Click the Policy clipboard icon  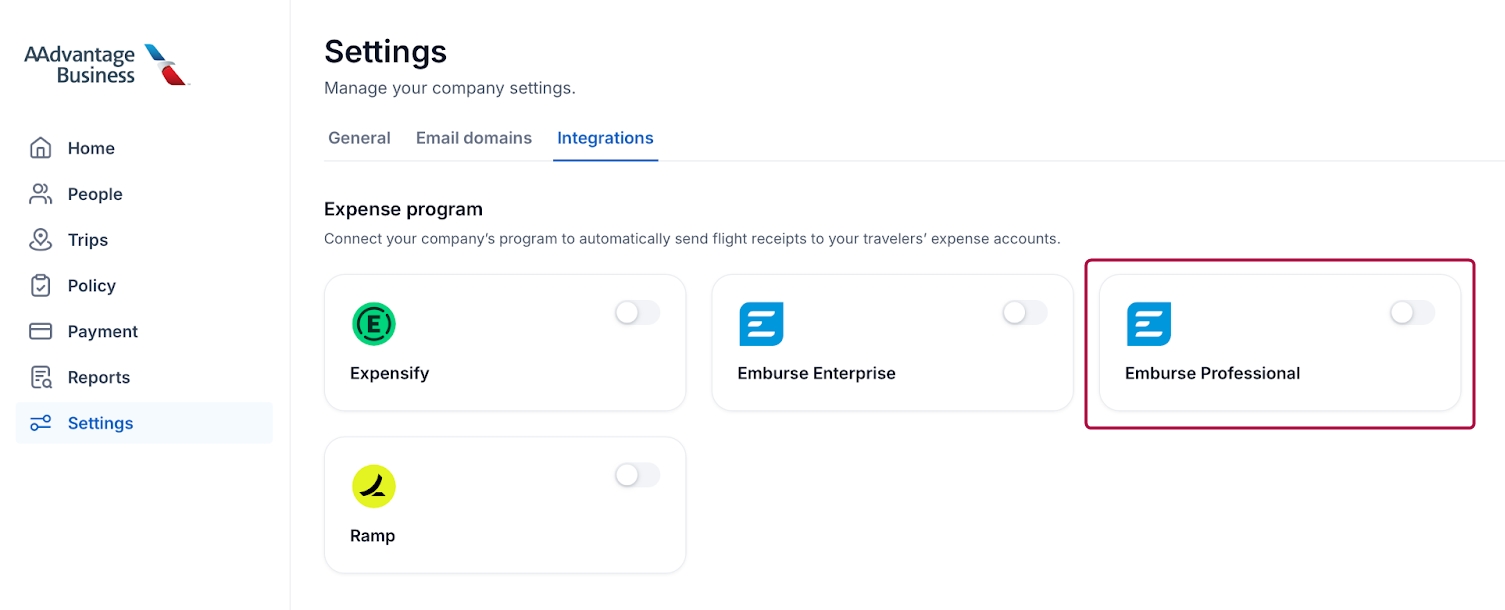pyautogui.click(x=40, y=286)
